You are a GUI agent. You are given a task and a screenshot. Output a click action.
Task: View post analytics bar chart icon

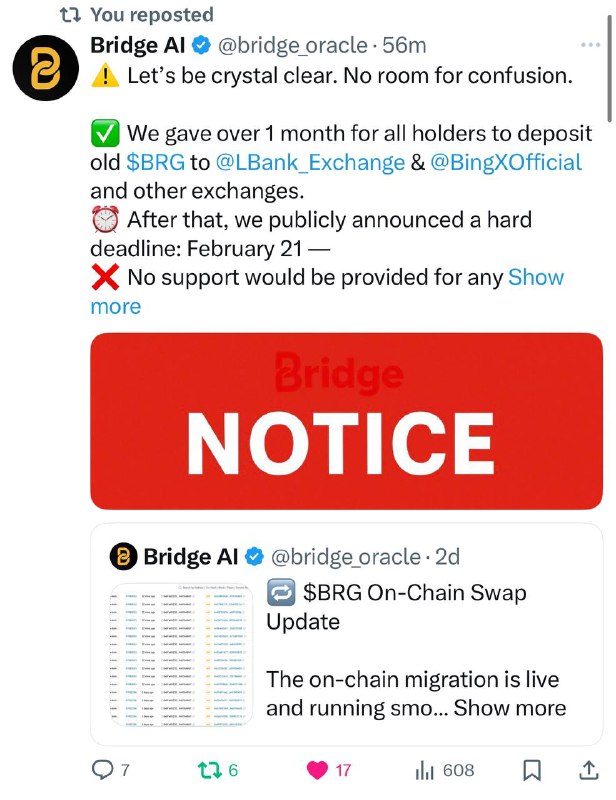tap(425, 770)
